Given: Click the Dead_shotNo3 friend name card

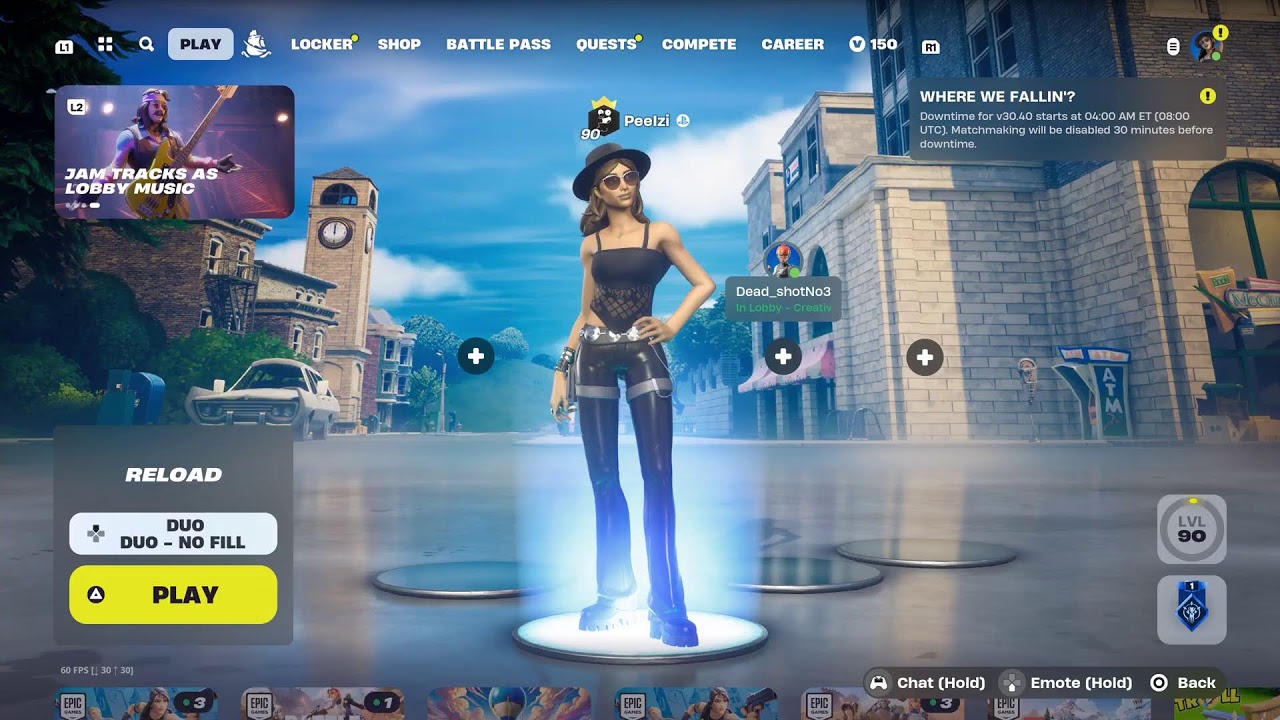Looking at the screenshot, I should [x=783, y=299].
